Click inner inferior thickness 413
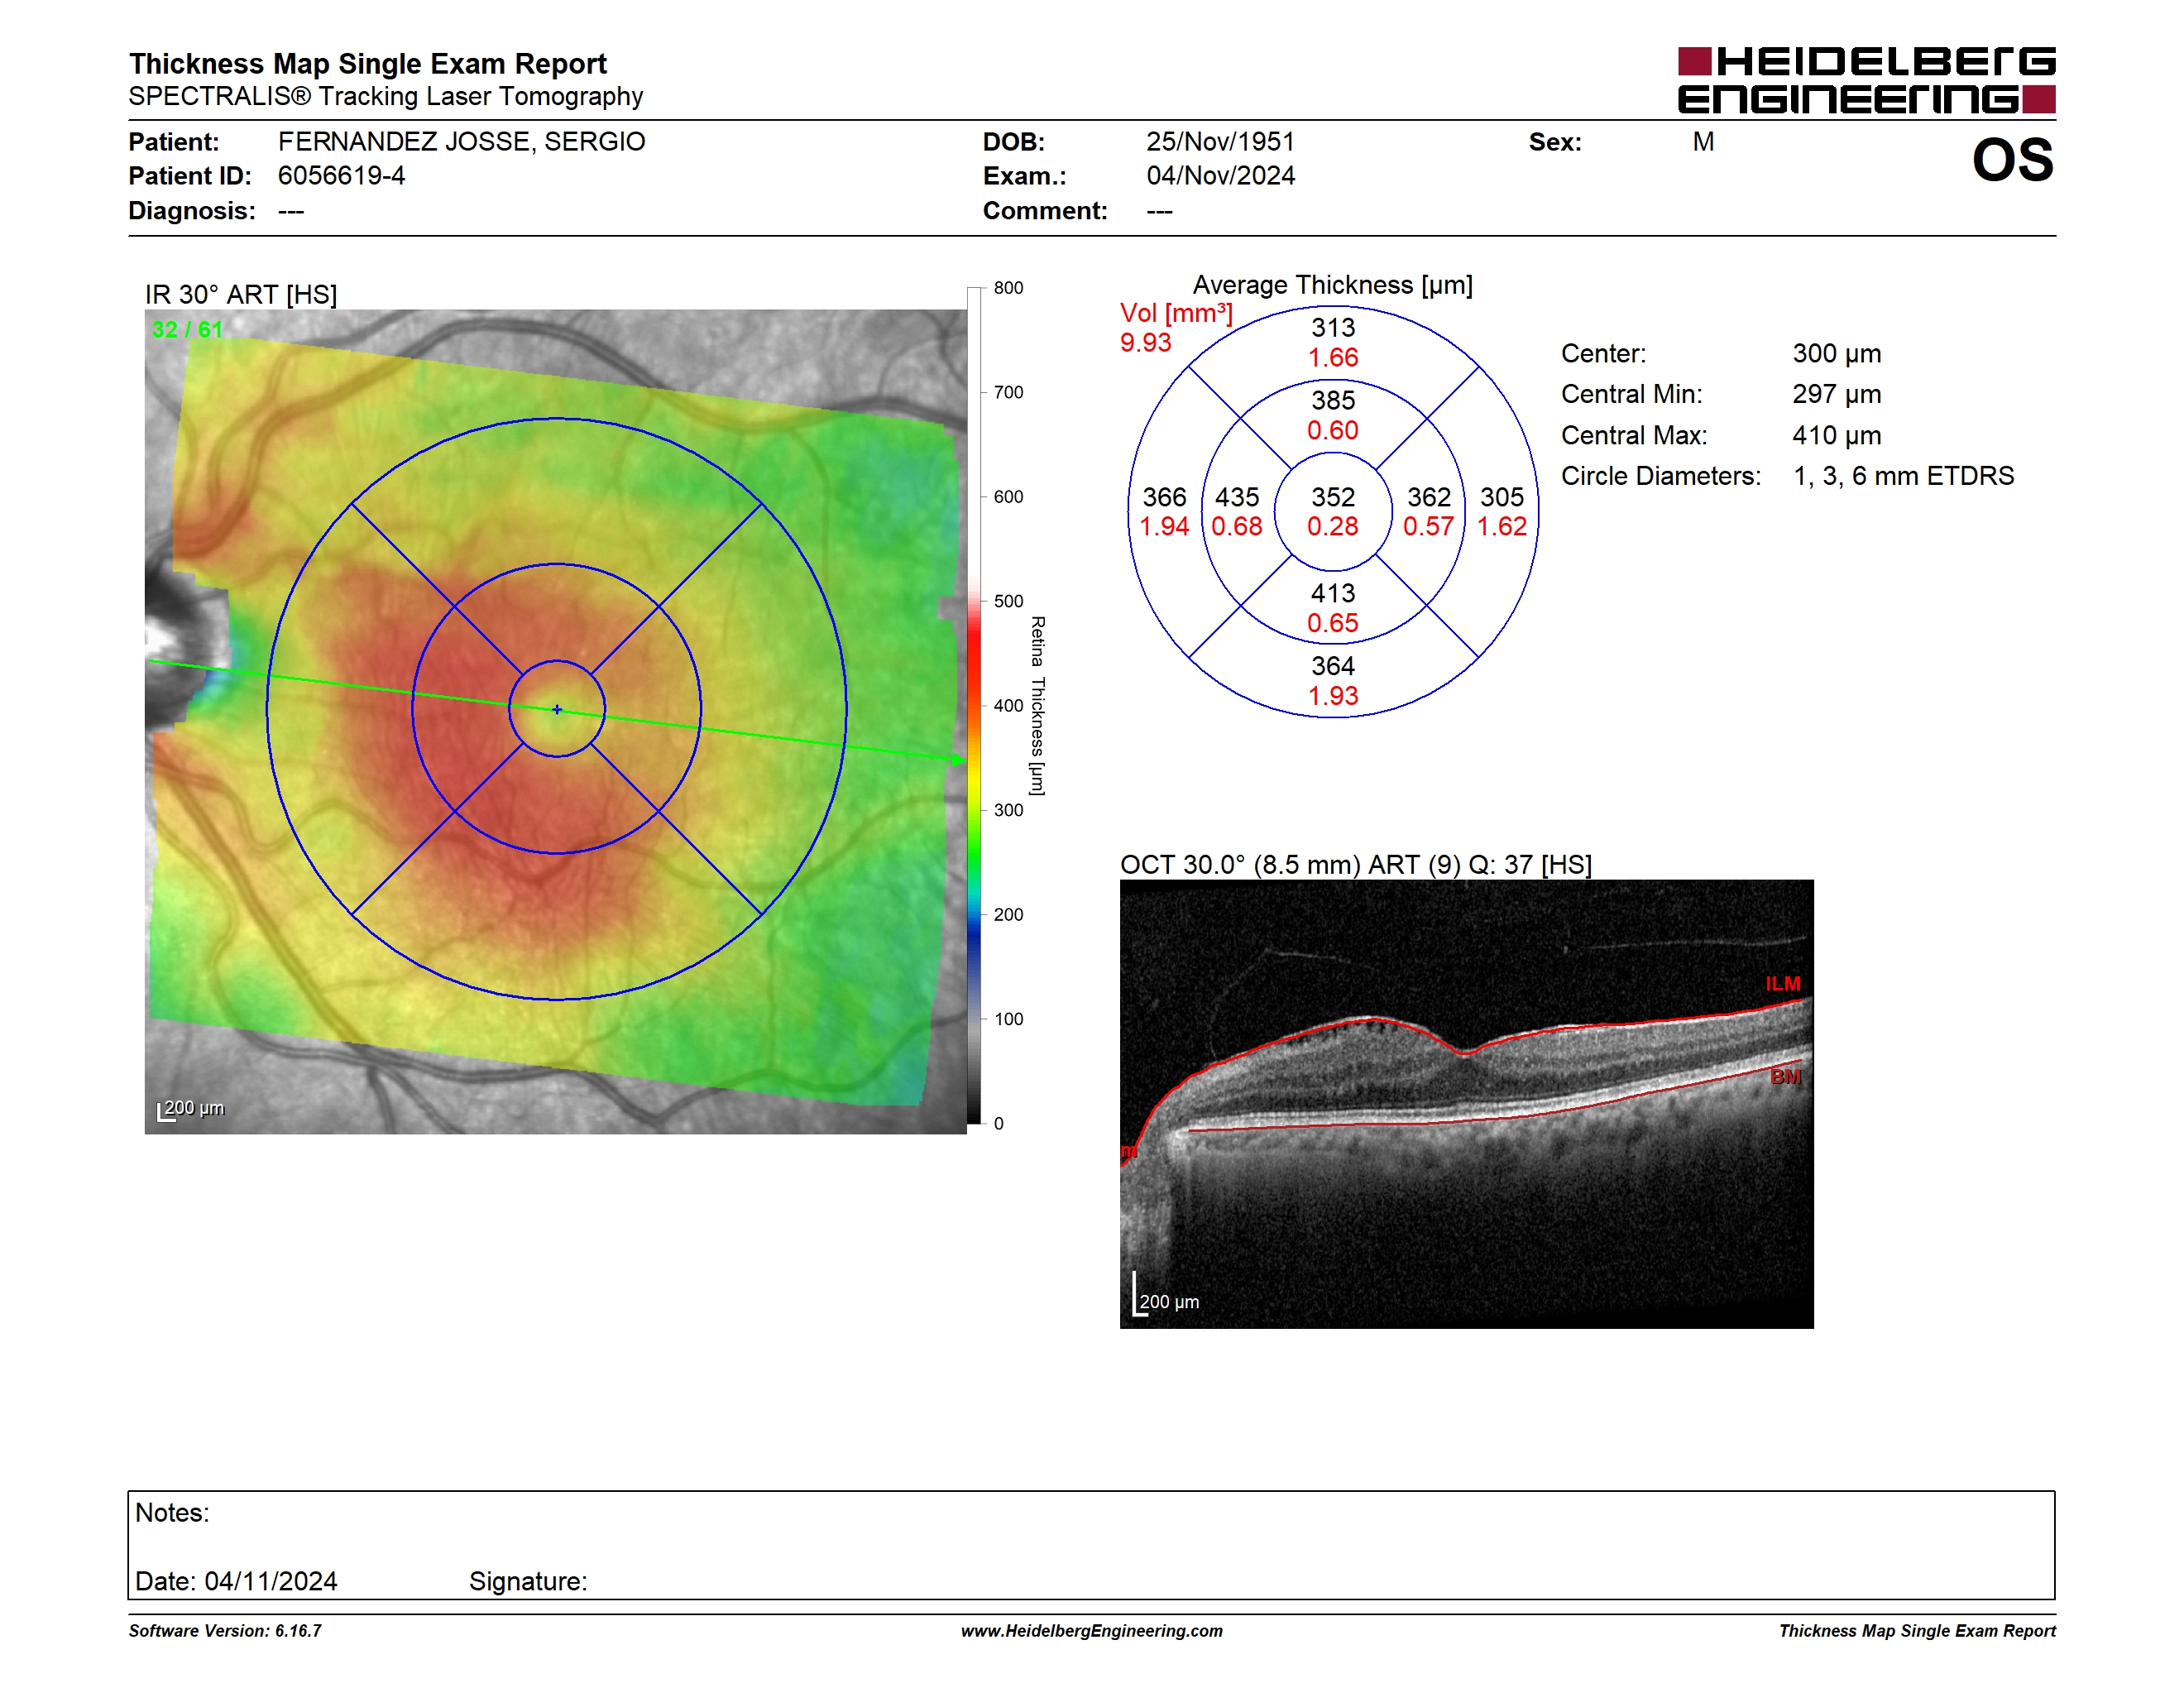Viewport: 2184px width, 1688px height. point(1333,593)
